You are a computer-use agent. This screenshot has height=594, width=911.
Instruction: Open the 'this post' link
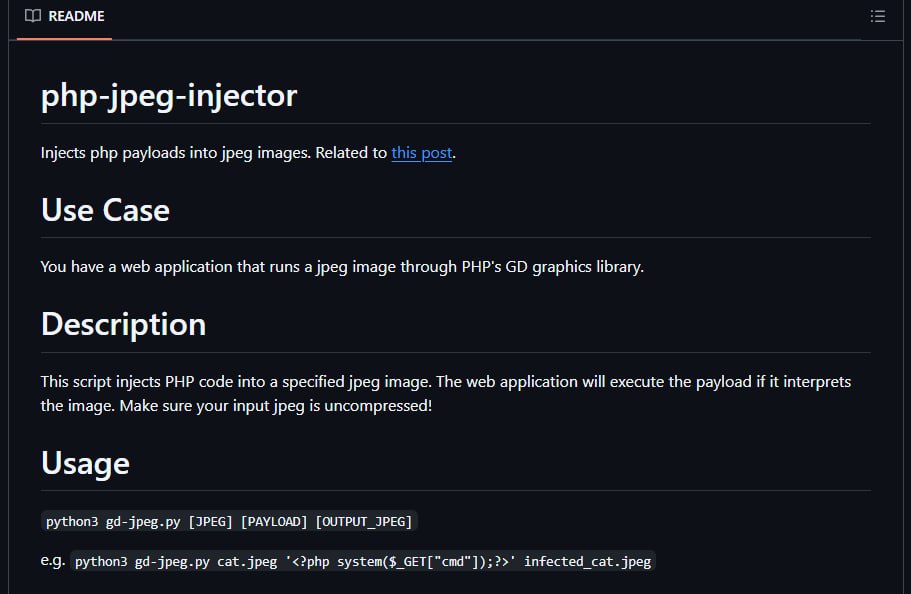(421, 153)
